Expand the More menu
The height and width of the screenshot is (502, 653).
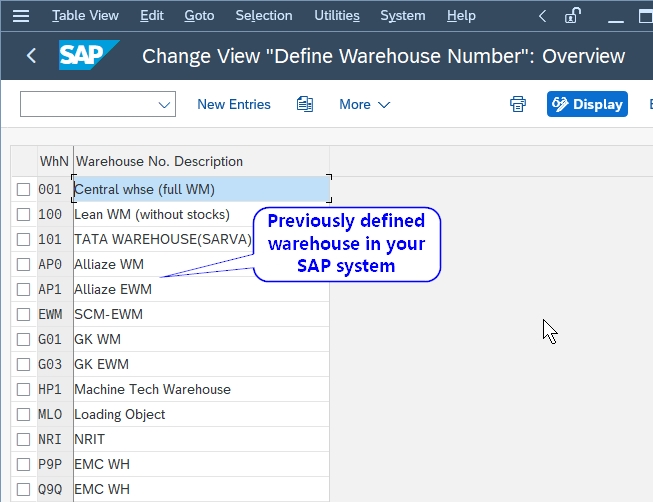(364, 104)
